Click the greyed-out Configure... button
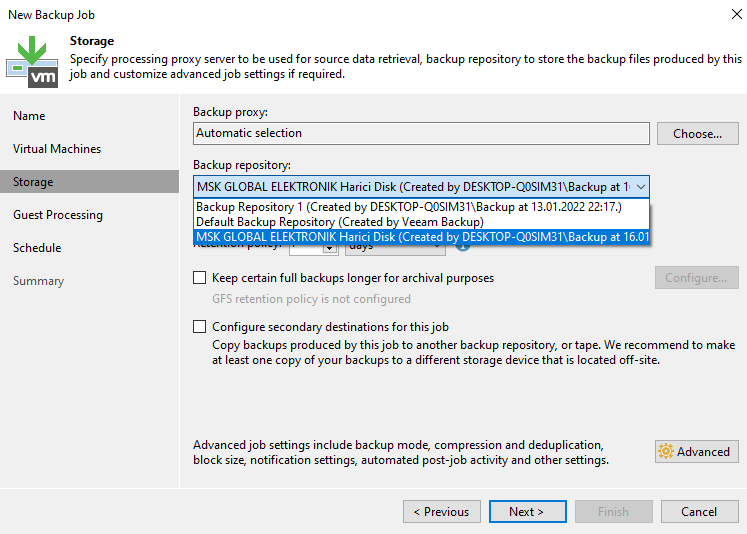The width and height of the screenshot is (747, 534). point(697,278)
